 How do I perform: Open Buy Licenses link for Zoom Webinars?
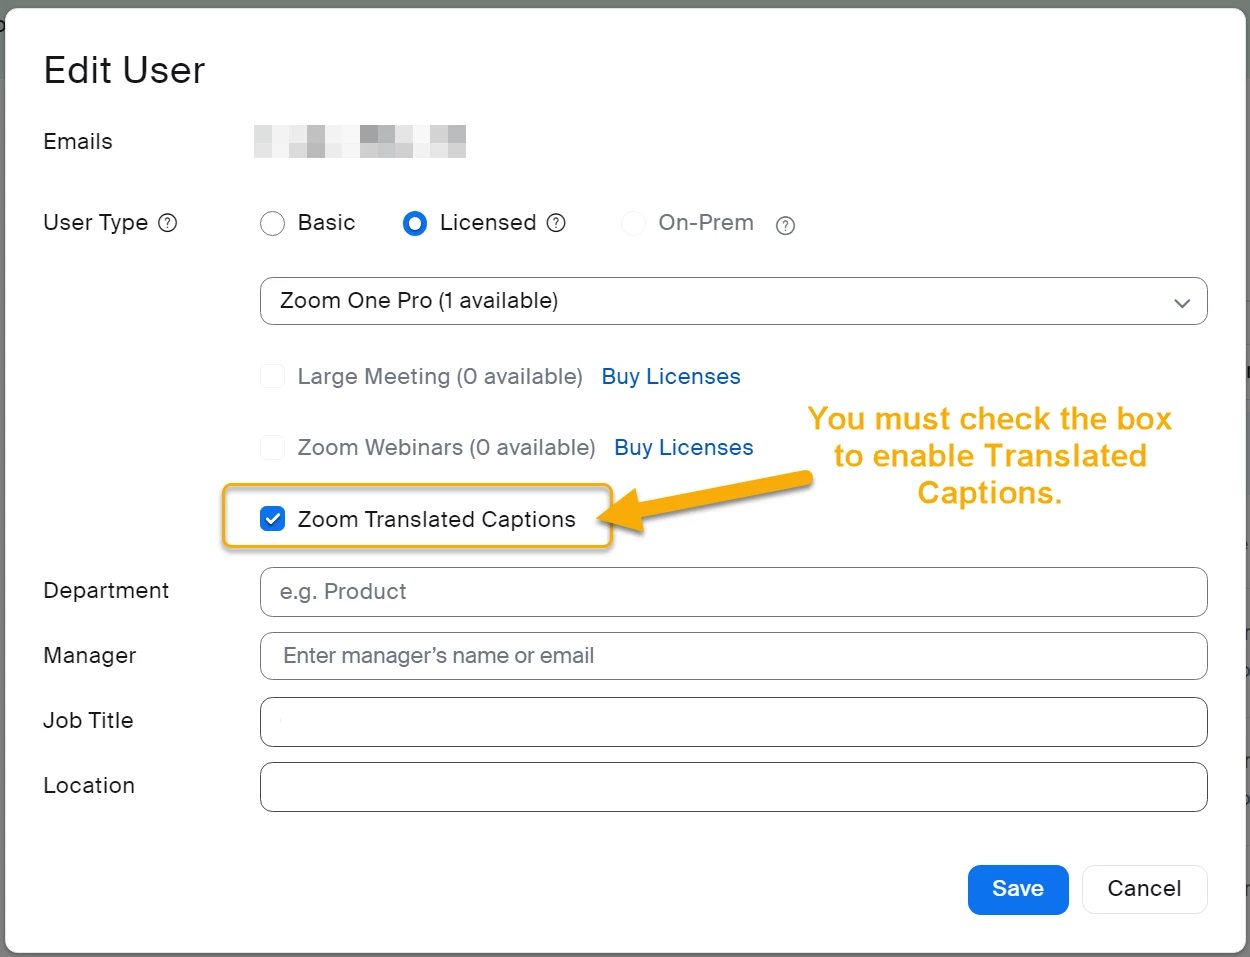(x=684, y=447)
